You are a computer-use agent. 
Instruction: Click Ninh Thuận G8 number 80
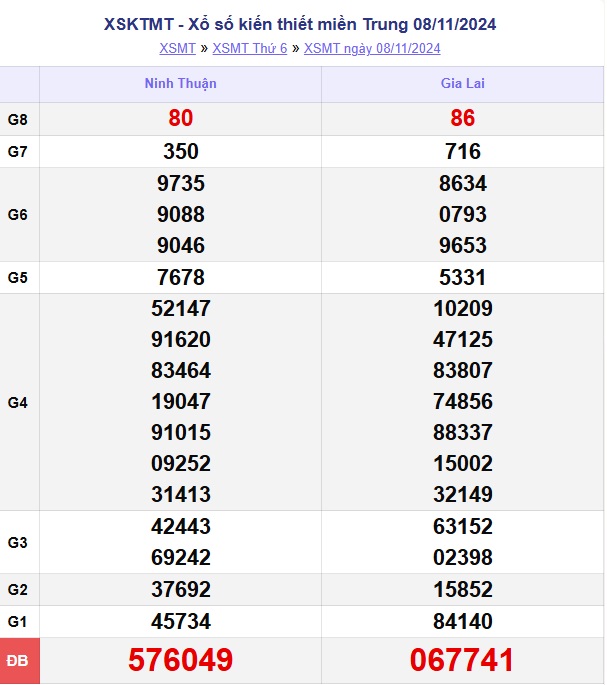click(x=181, y=119)
